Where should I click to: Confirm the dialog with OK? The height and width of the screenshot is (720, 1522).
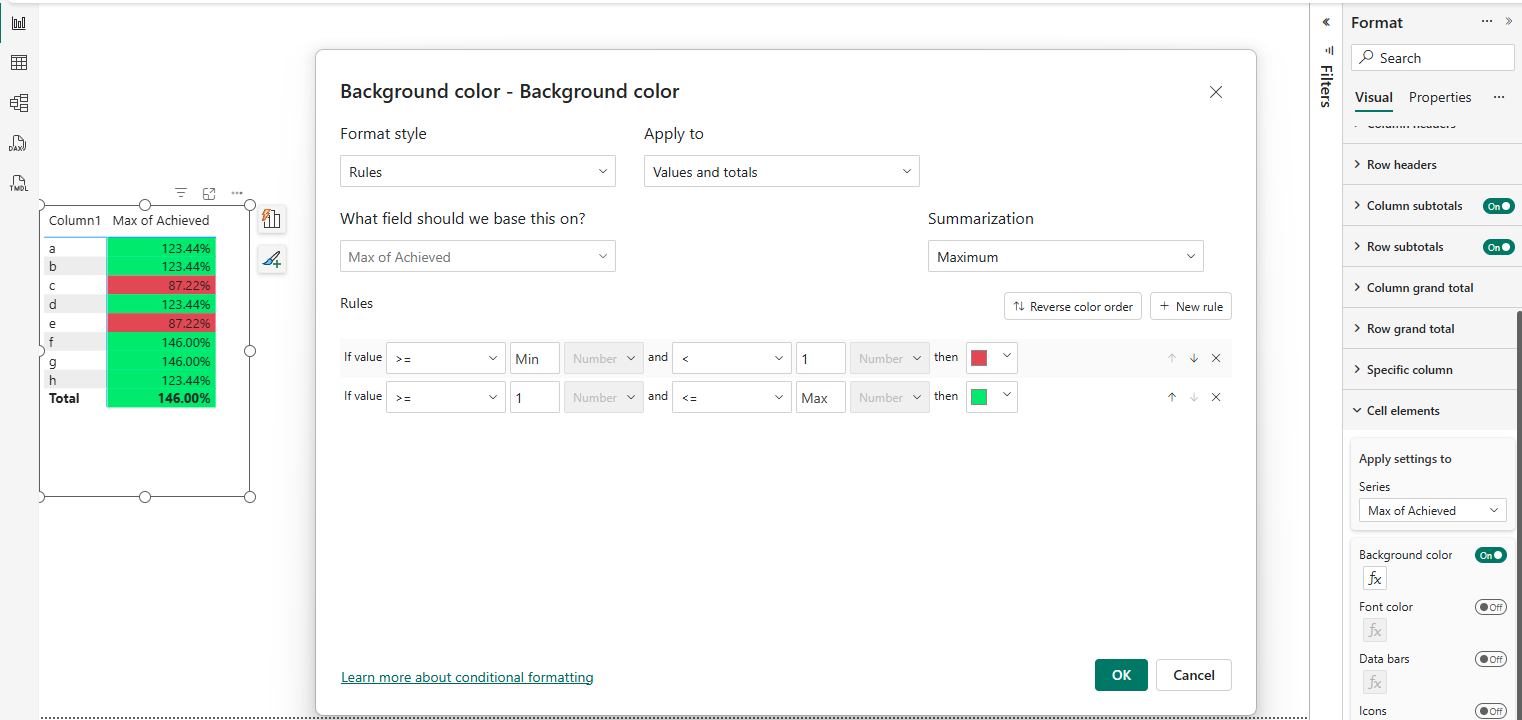click(1122, 675)
